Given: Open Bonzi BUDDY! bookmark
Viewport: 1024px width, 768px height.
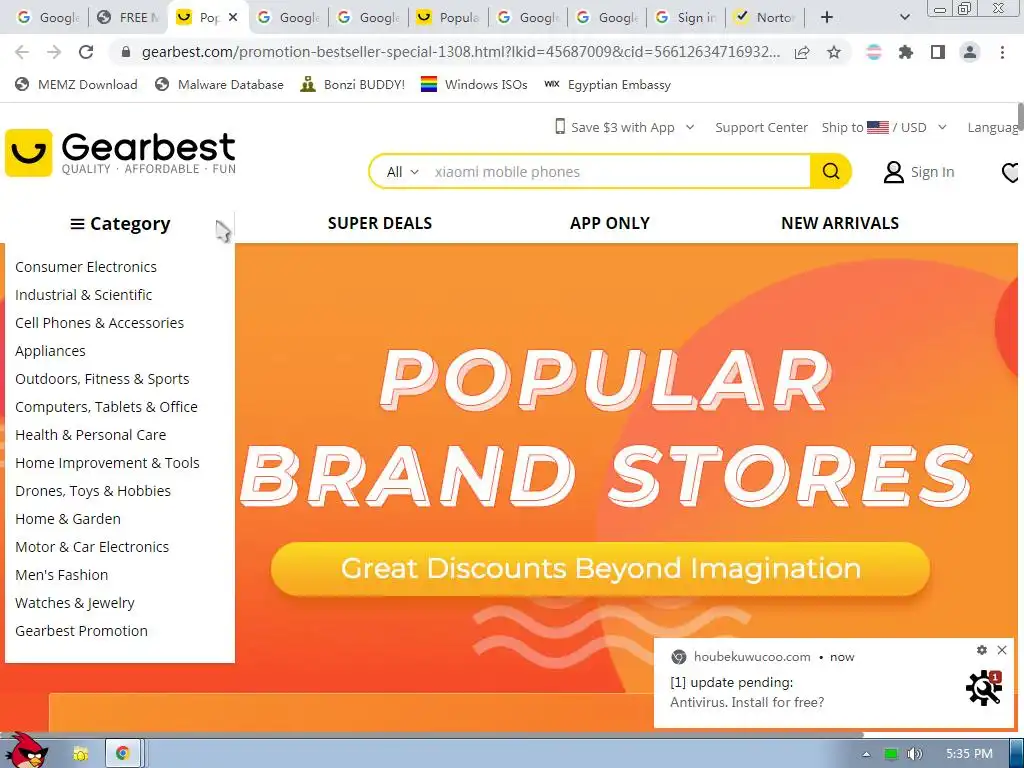Looking at the screenshot, I should [x=353, y=84].
